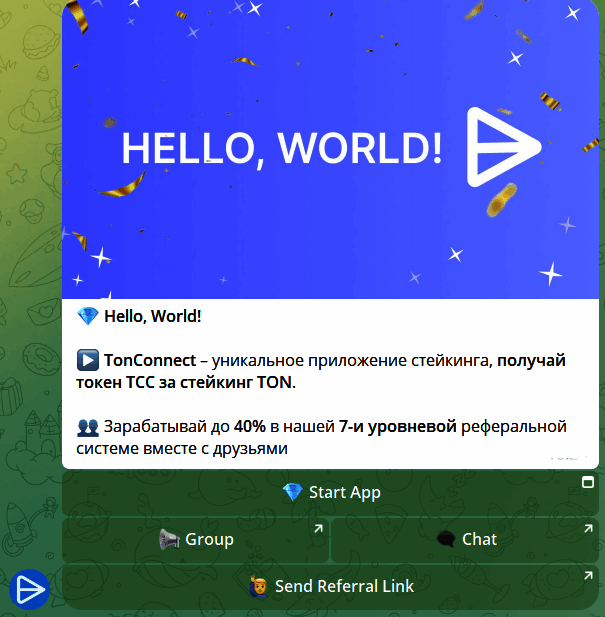Click the bold text "7-и уровневой"

coord(398,427)
